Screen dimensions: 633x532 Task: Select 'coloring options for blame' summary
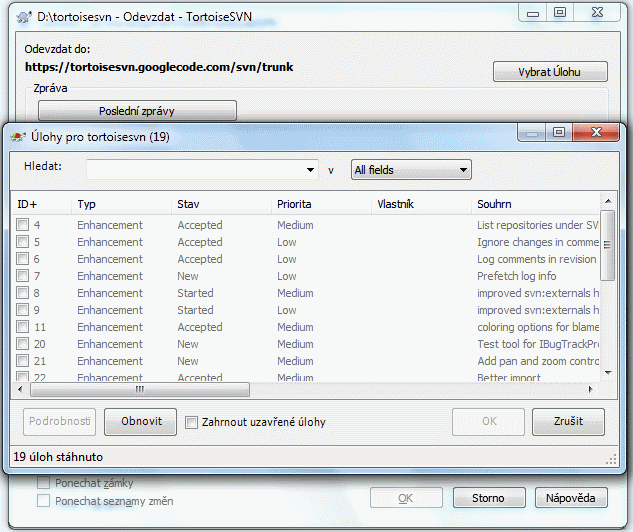538,327
